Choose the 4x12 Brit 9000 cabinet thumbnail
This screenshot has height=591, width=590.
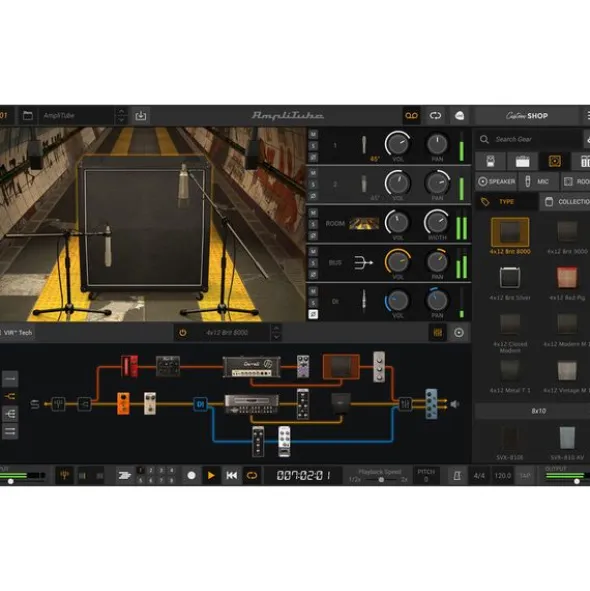coord(567,231)
